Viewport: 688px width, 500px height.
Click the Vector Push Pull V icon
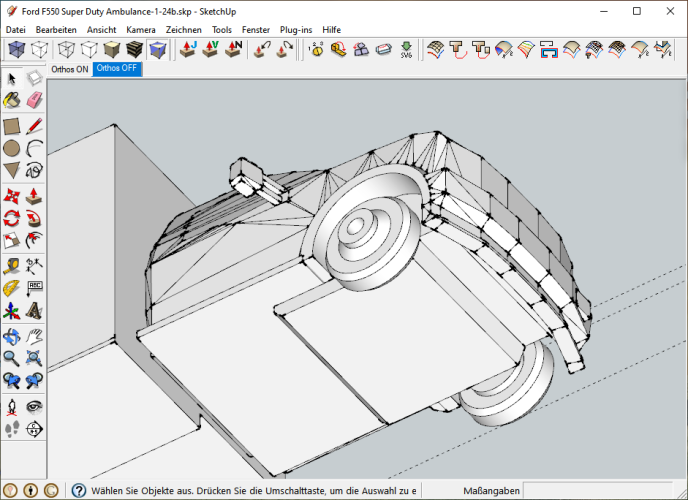(x=210, y=50)
